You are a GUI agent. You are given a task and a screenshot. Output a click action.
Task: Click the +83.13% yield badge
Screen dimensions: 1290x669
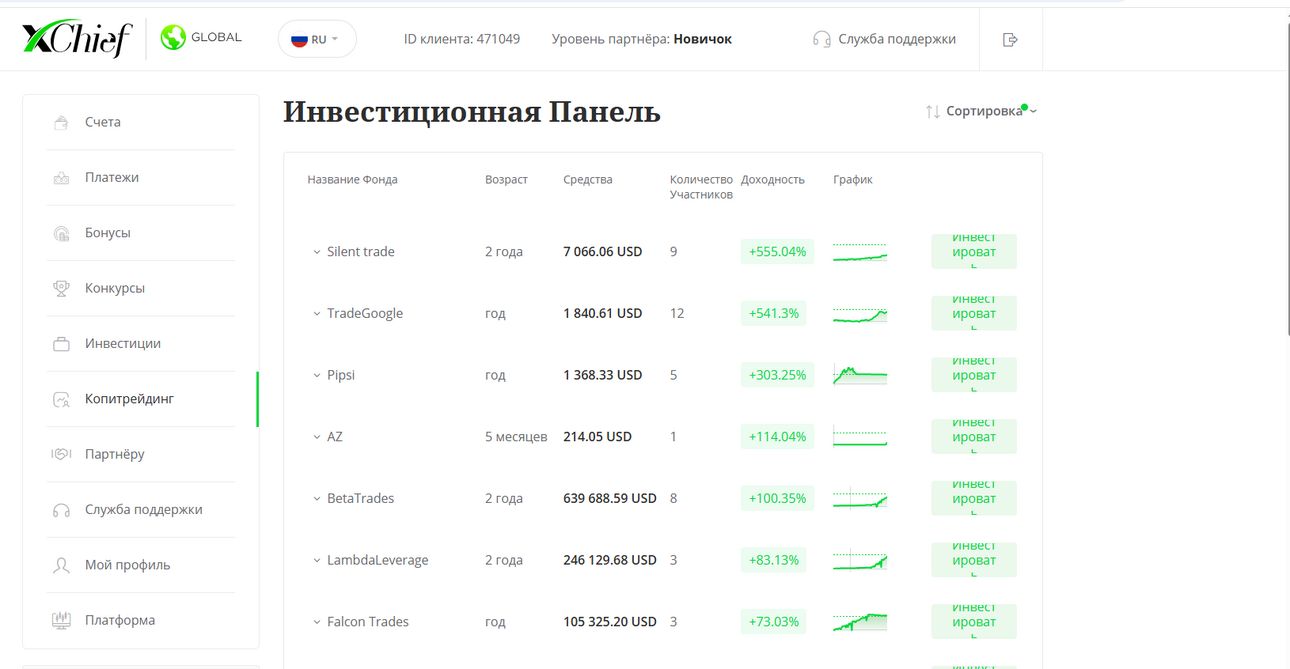coord(774,560)
